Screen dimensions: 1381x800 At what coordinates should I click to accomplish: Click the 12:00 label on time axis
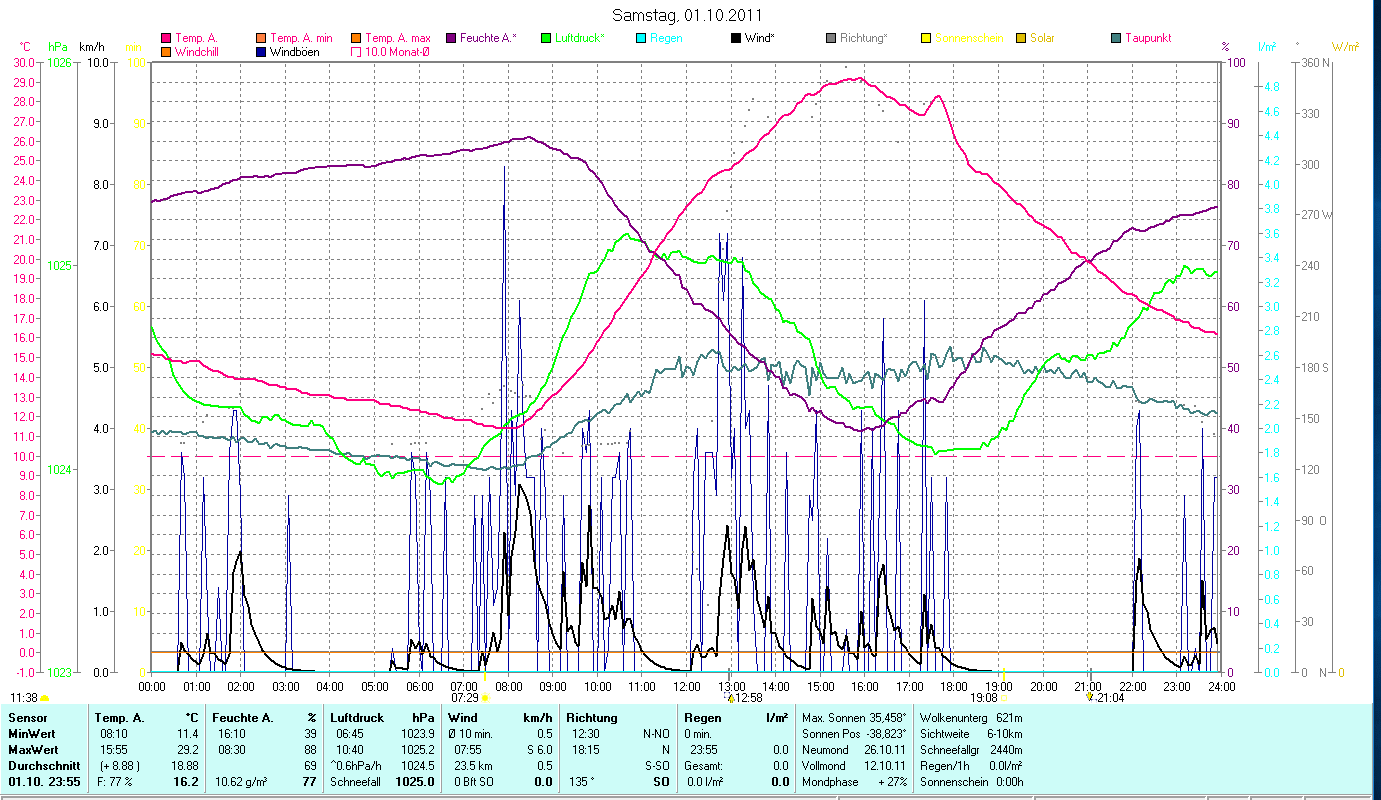(687, 686)
